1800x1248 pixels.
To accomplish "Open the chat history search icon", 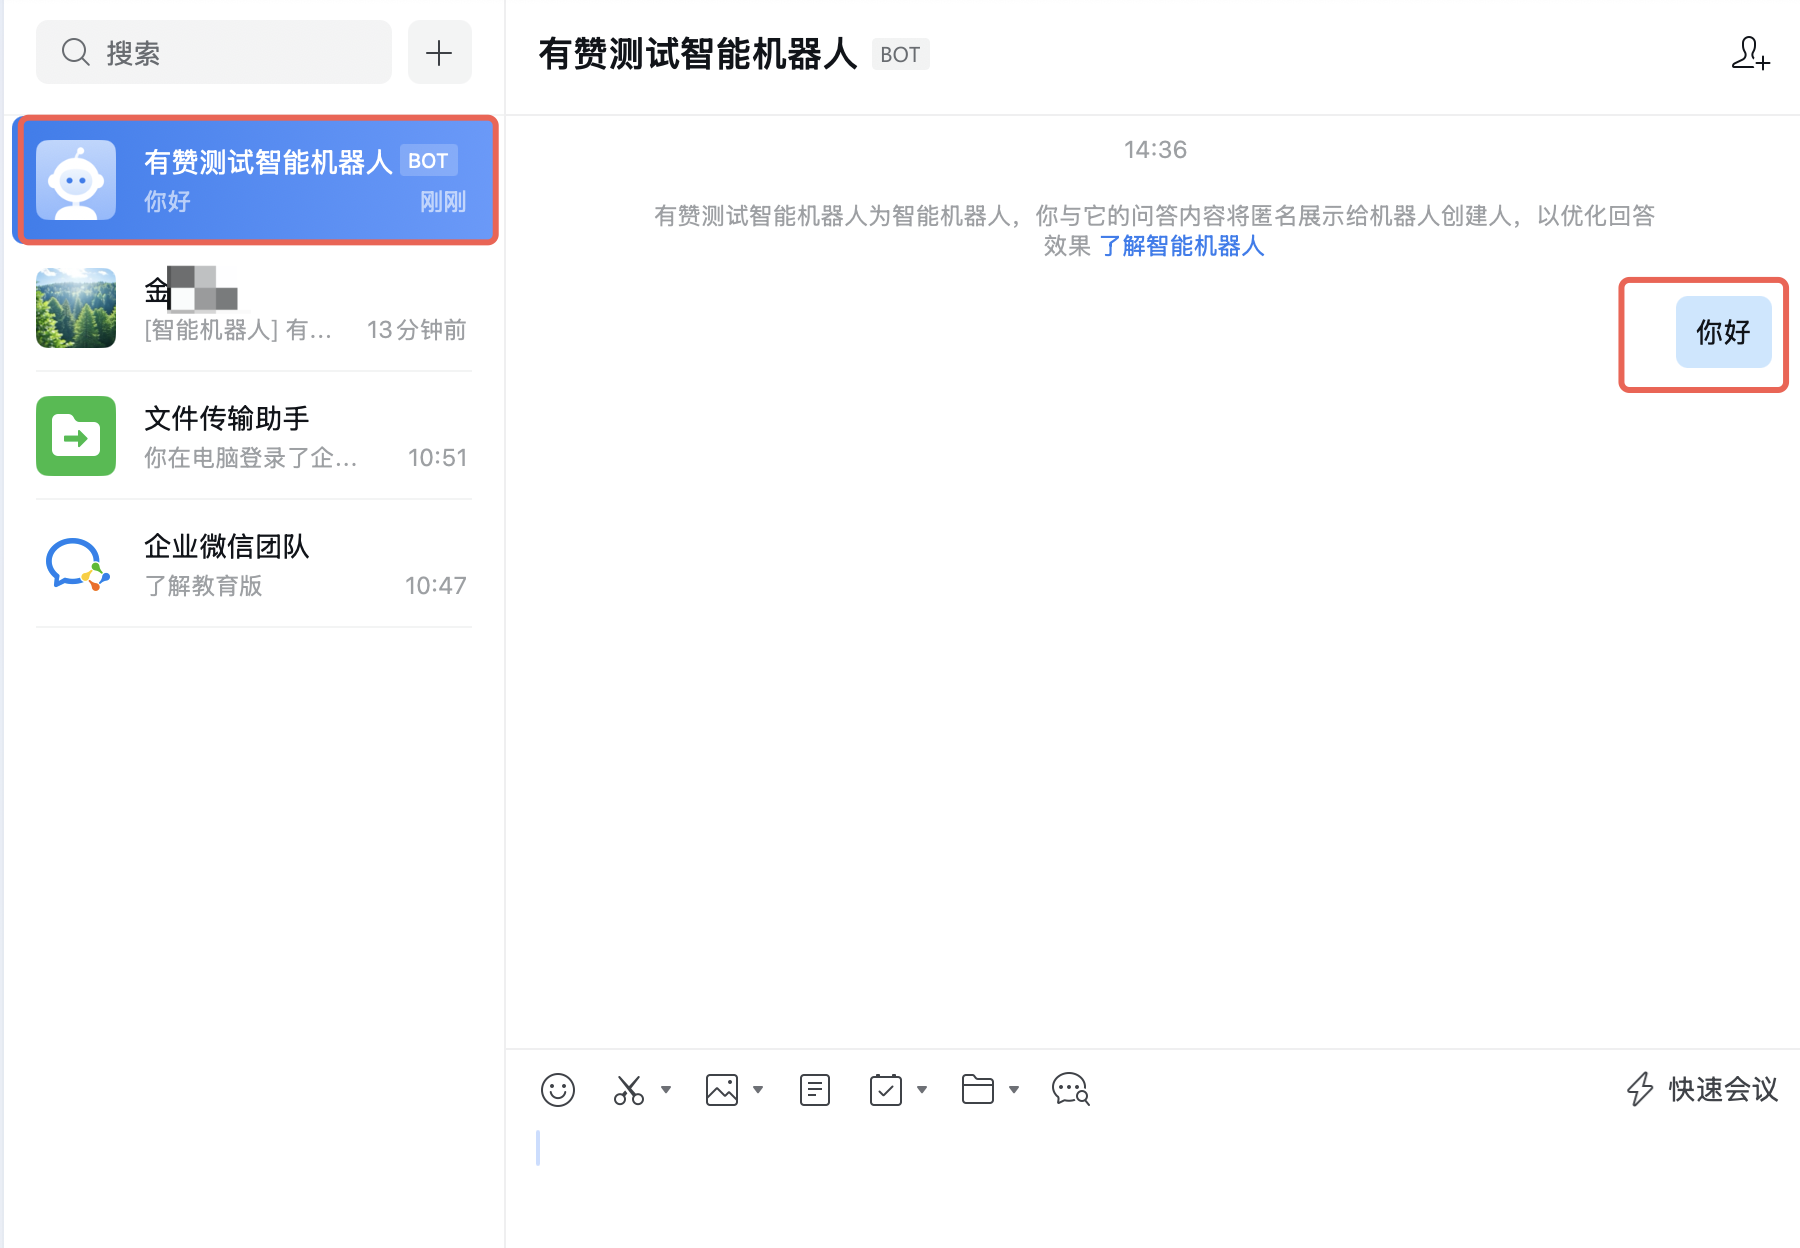I will coord(1070,1089).
